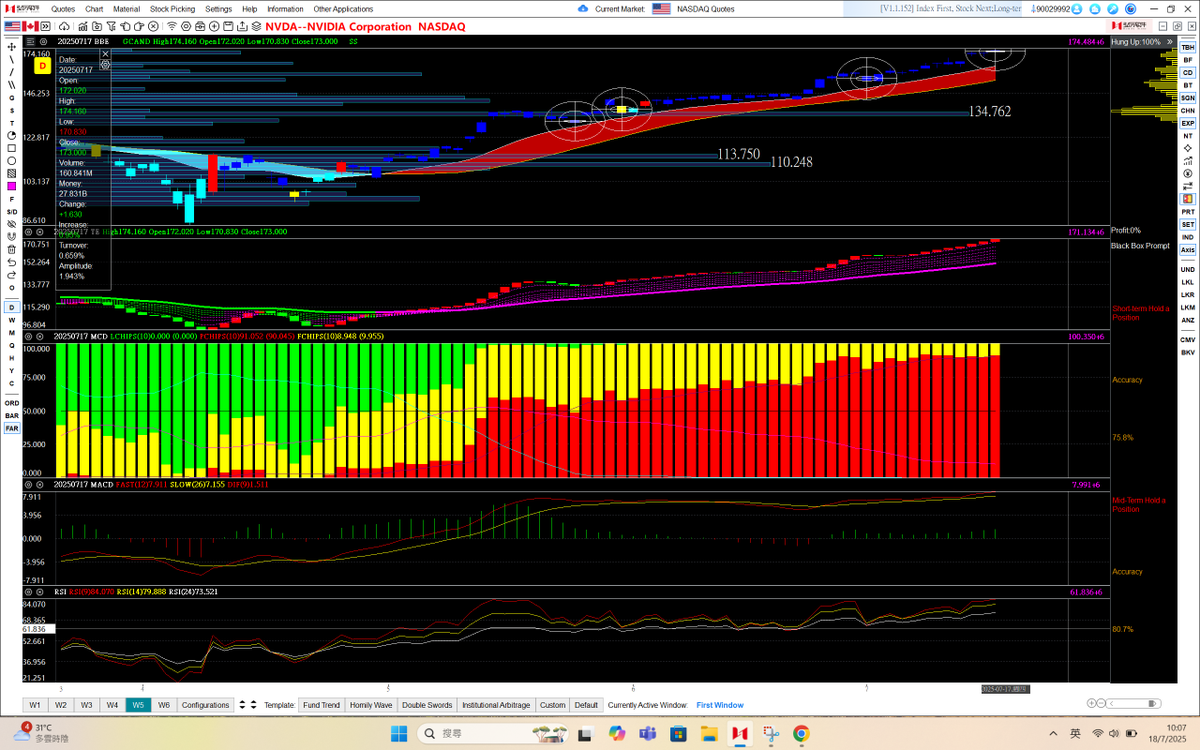1200x750 pixels.
Task: Toggle the BAR chart mode
Action: pyautogui.click(x=12, y=415)
